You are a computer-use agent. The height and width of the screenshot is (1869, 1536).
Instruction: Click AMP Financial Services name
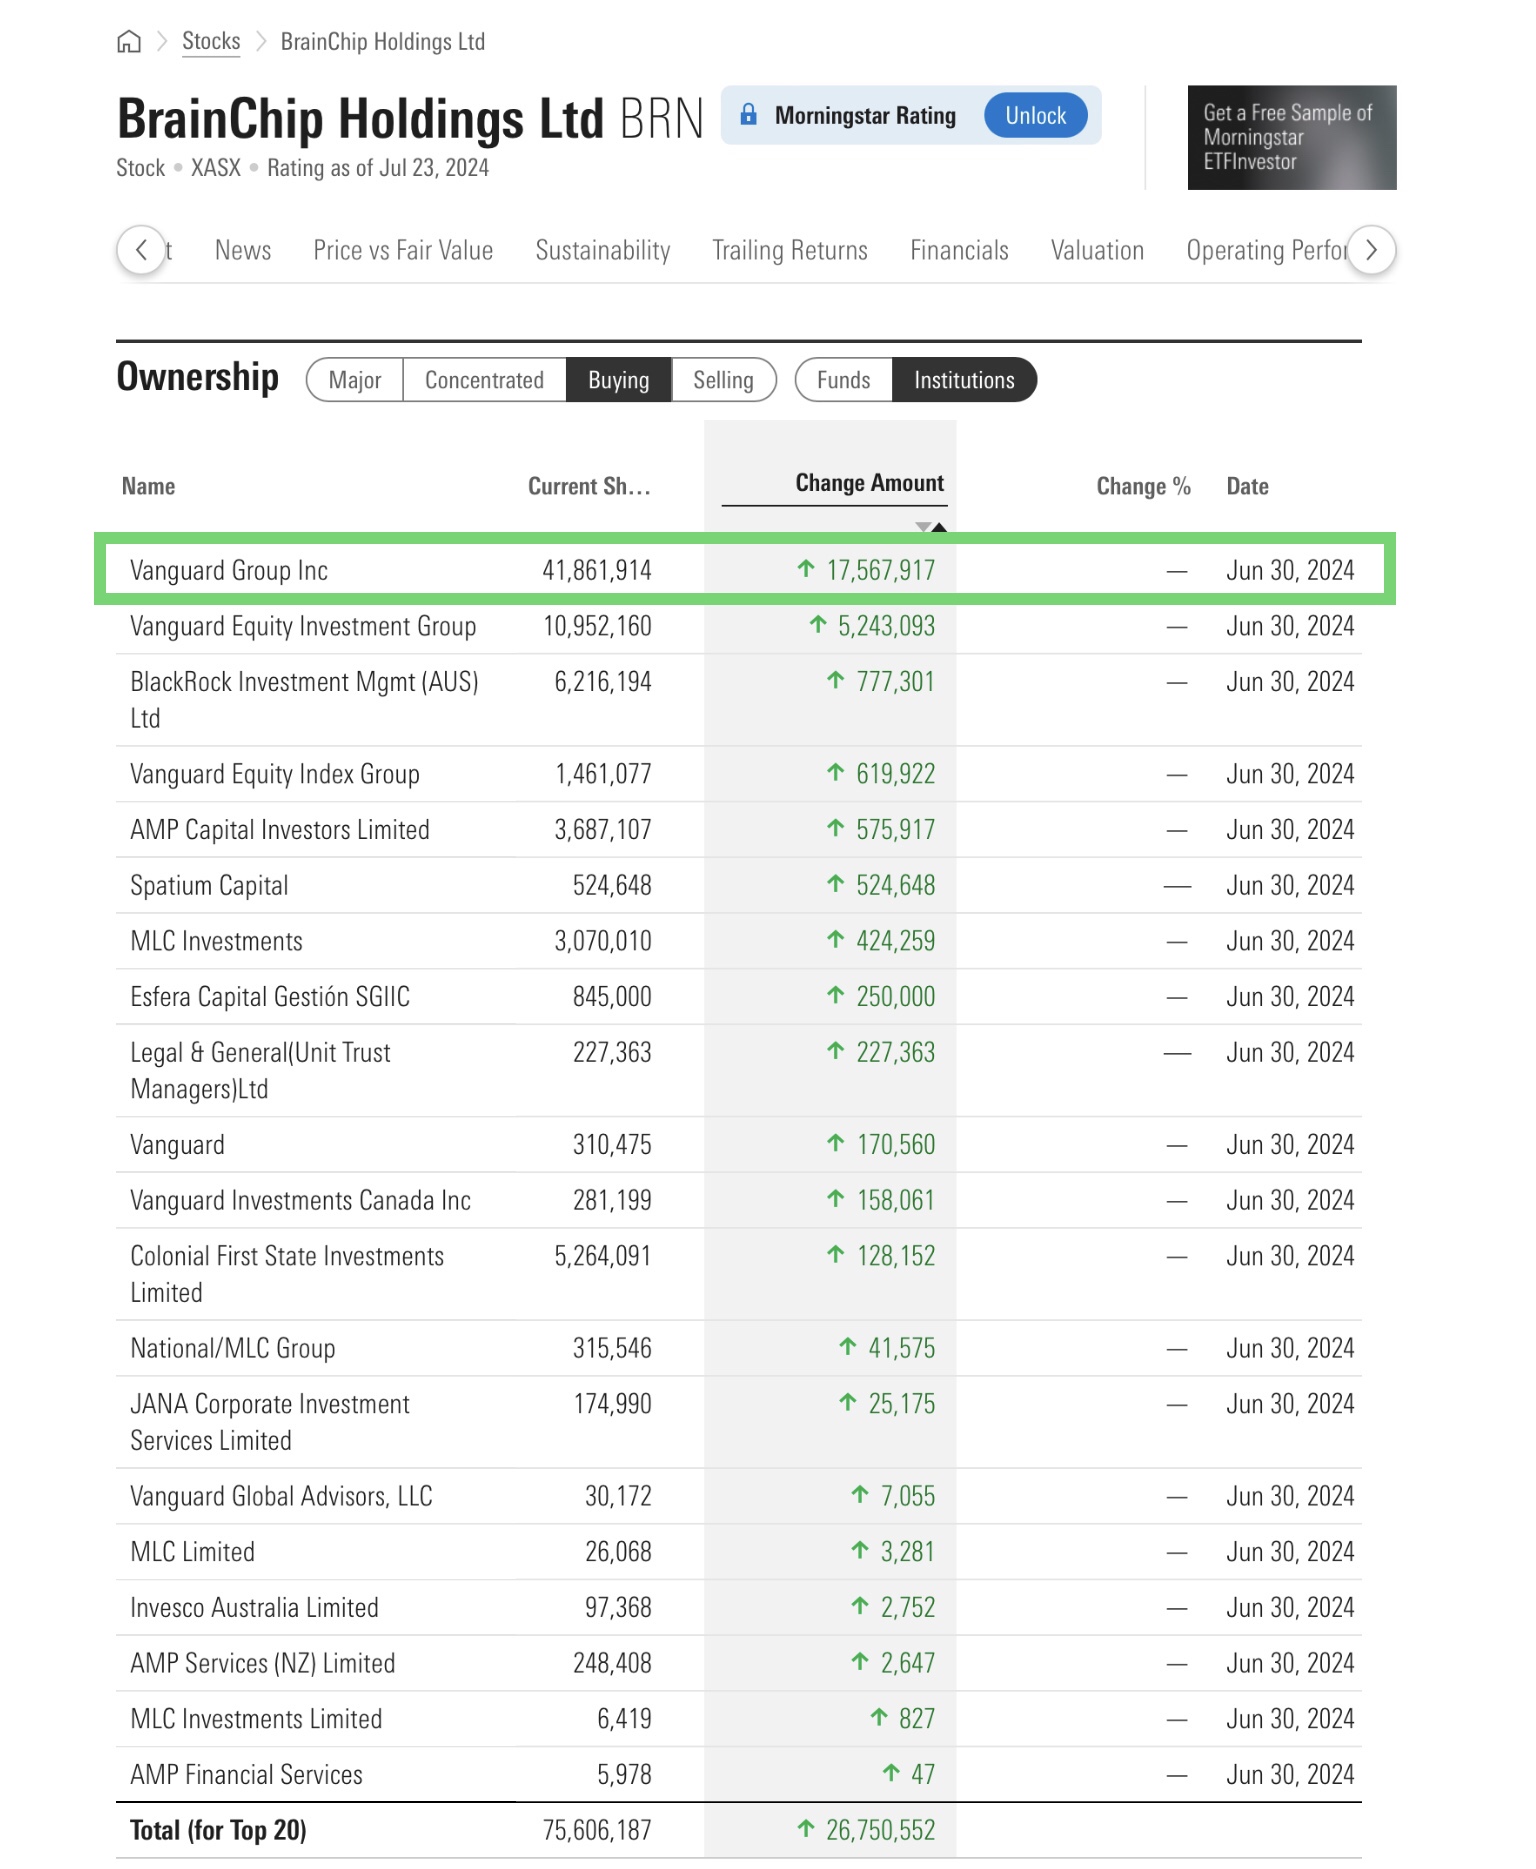246,1775
